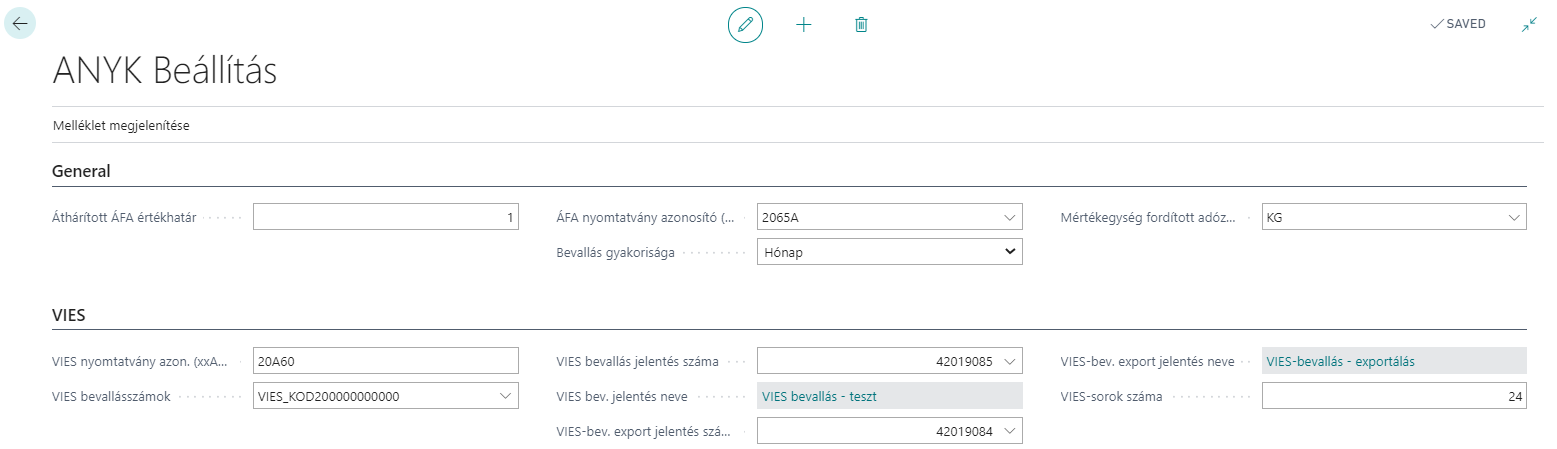The height and width of the screenshot is (449, 1557).
Task: Click the pencil edit icon
Action: [x=745, y=24]
